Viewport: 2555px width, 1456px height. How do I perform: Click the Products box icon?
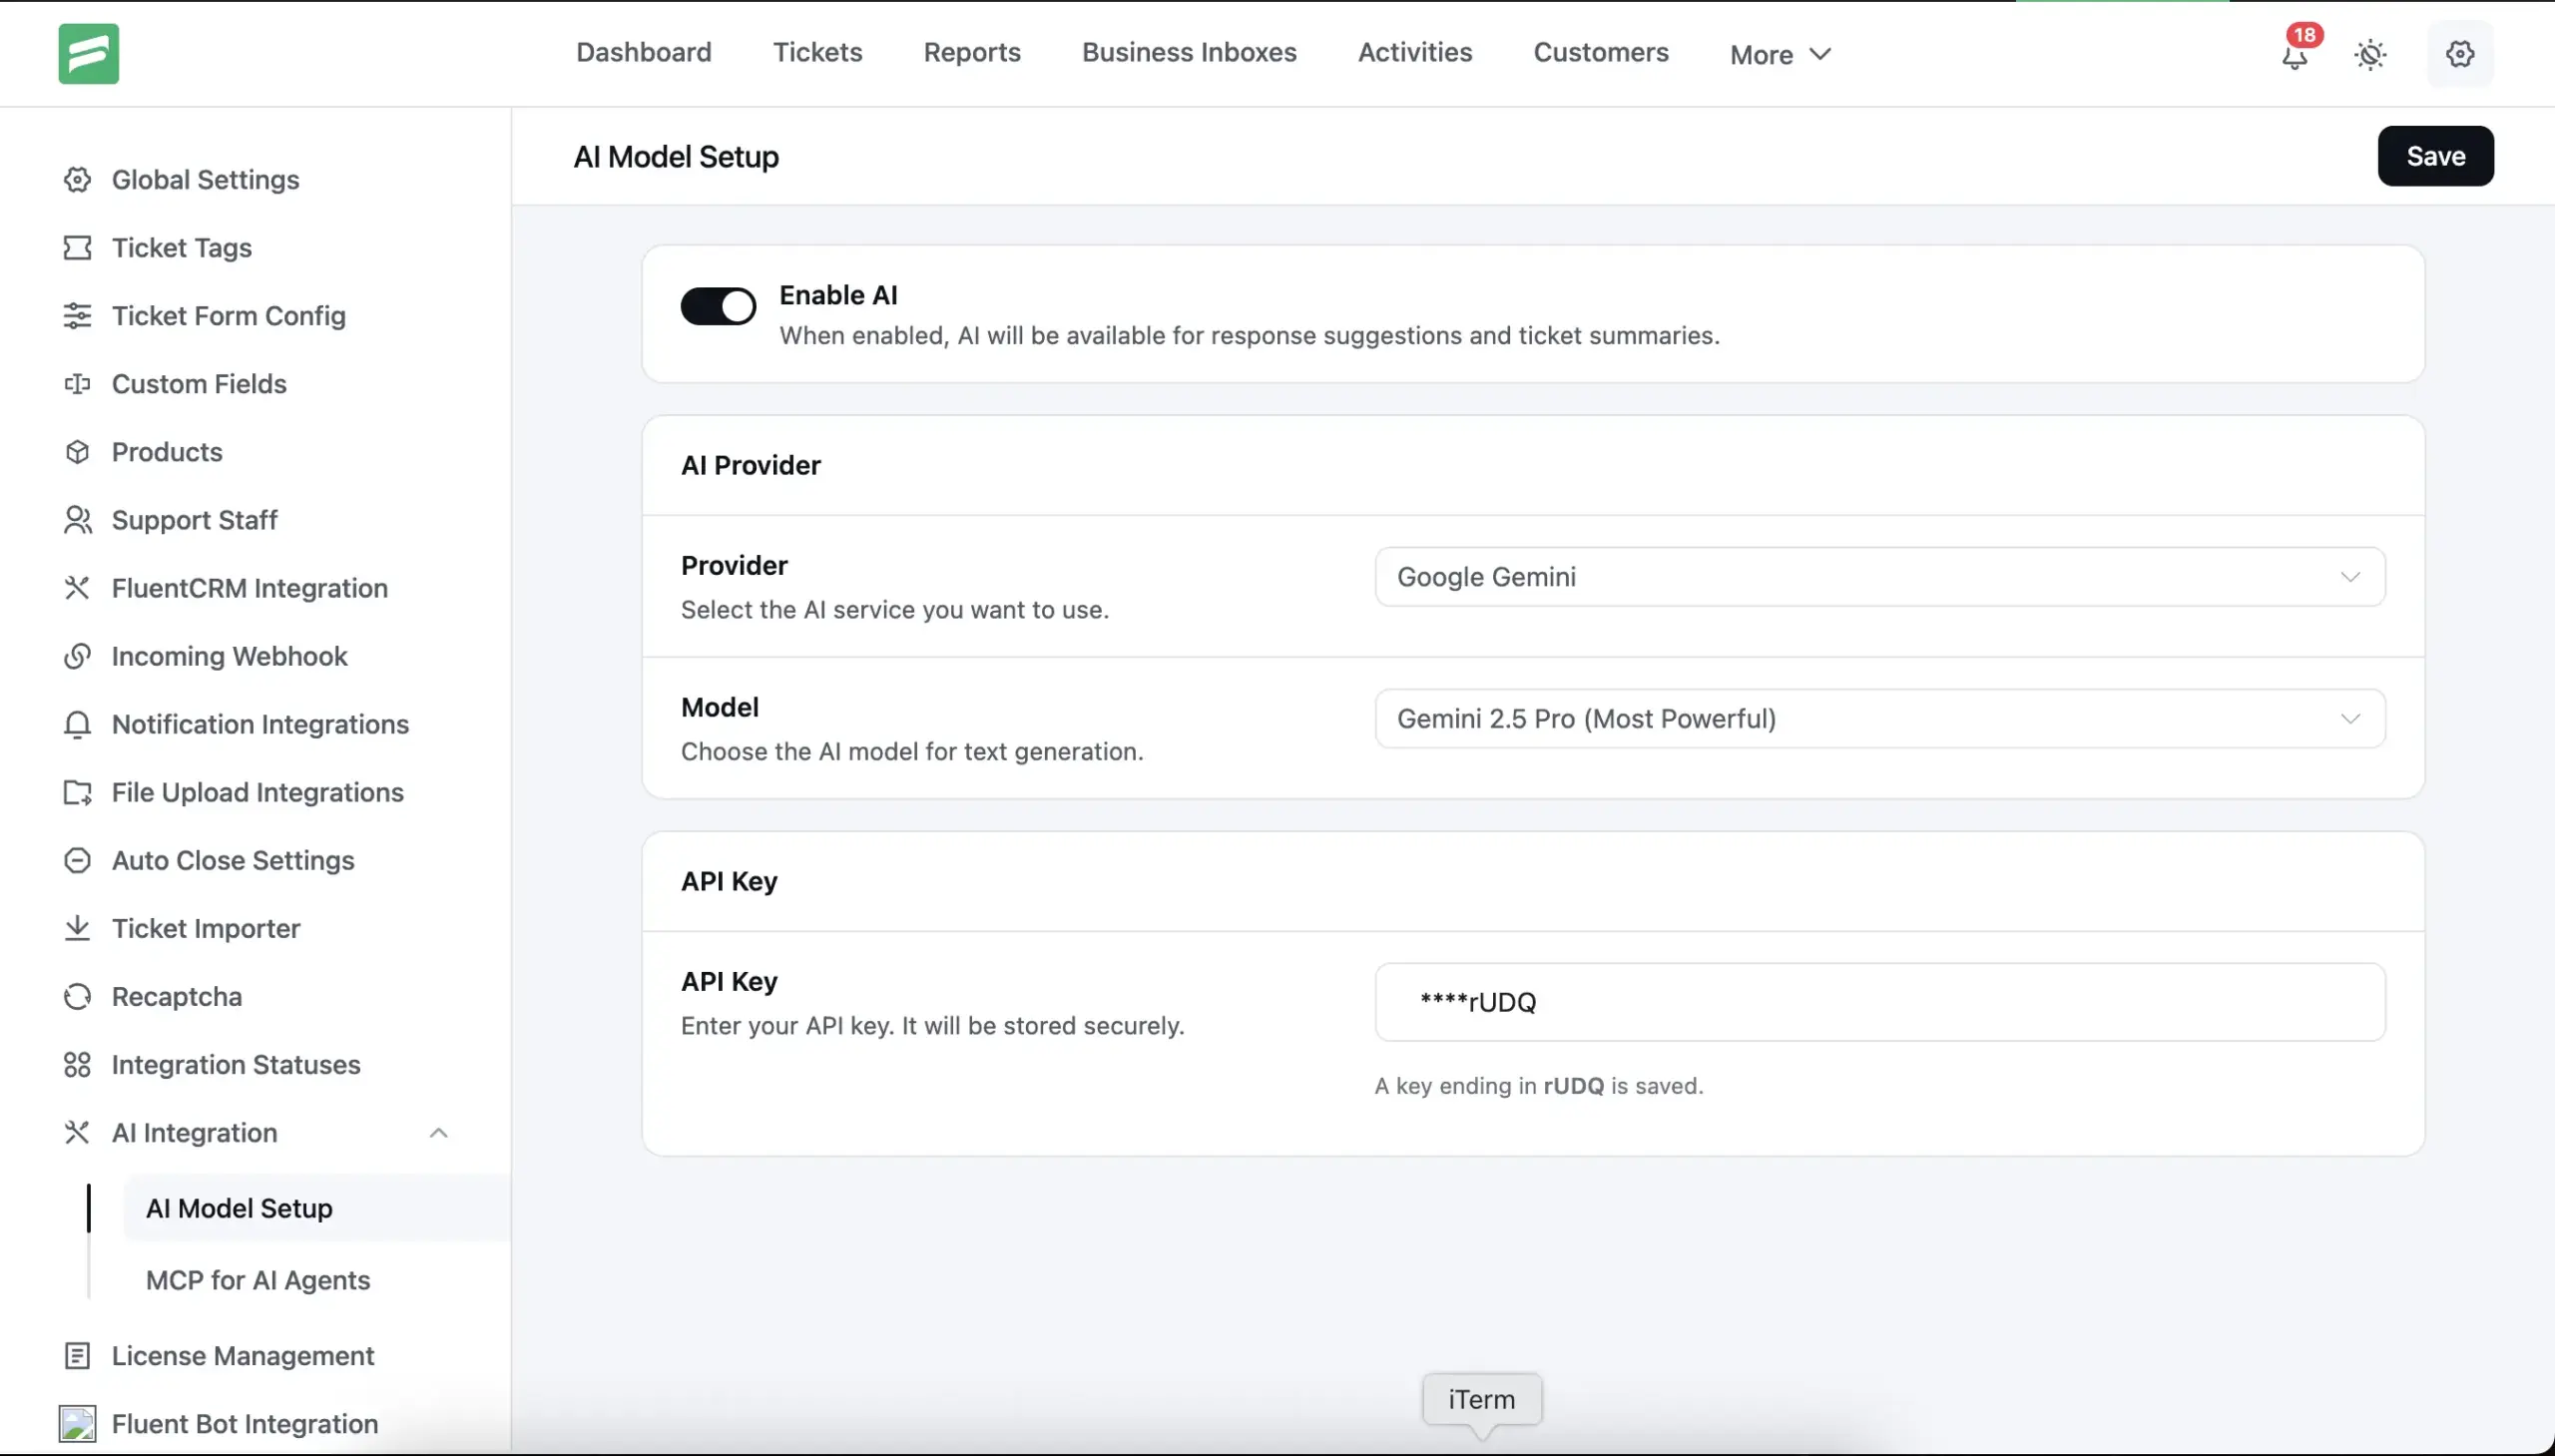pyautogui.click(x=77, y=452)
